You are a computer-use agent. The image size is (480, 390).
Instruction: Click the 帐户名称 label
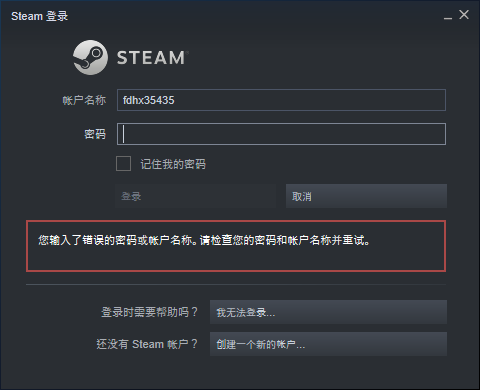(x=84, y=100)
